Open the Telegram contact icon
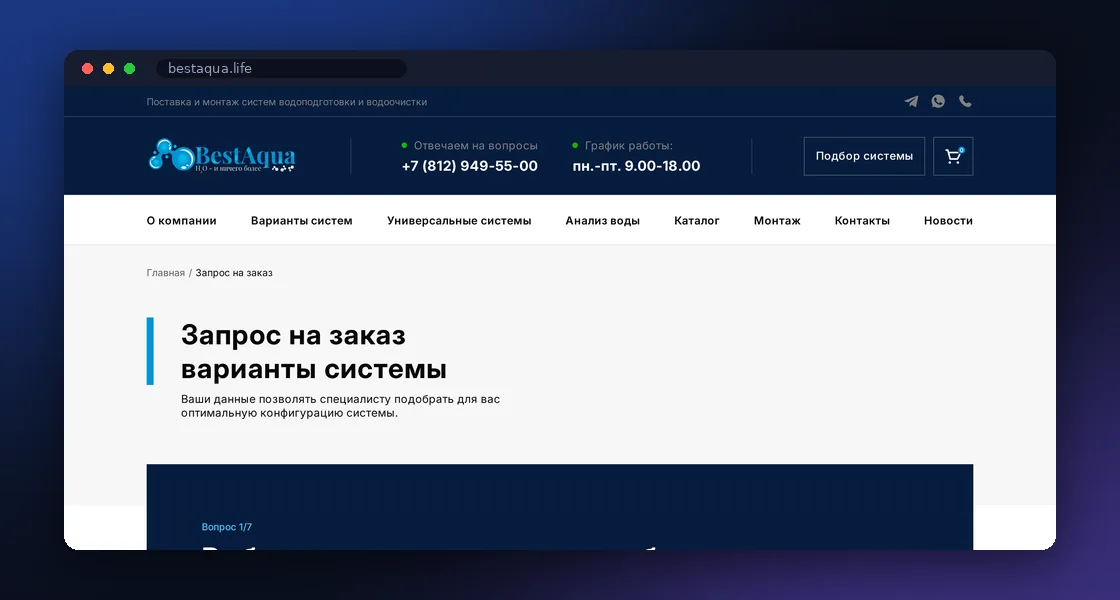 click(x=911, y=101)
